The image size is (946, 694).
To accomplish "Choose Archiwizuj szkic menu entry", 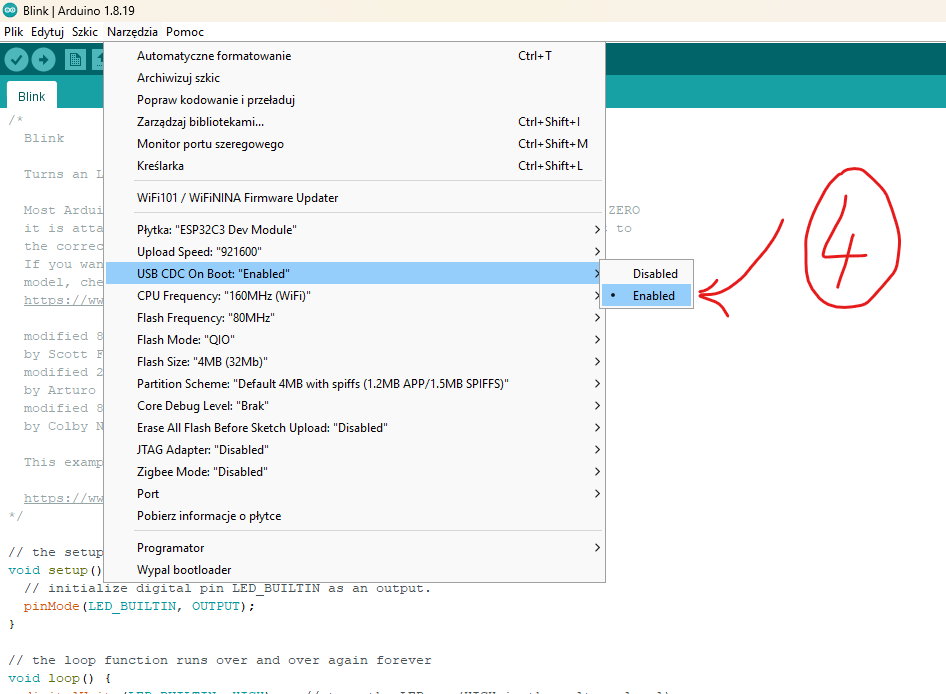I will (355, 78).
